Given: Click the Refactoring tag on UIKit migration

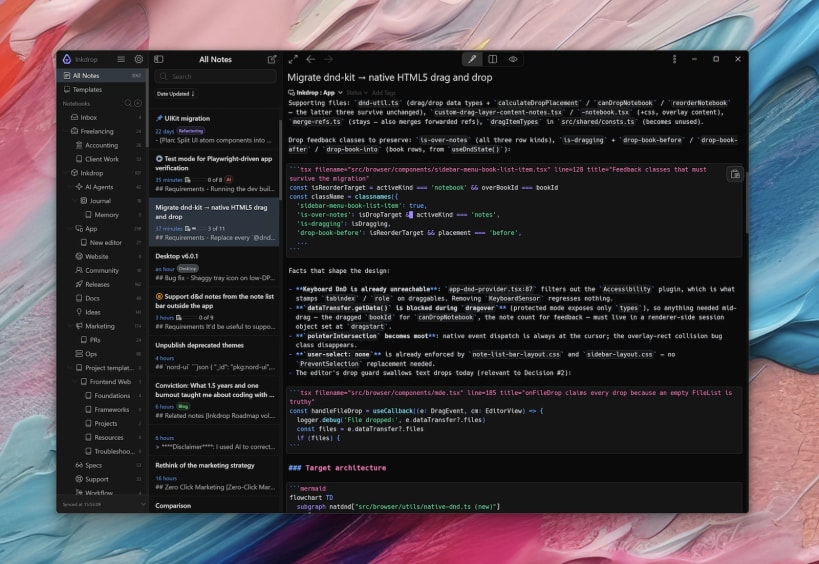Looking at the screenshot, I should click(x=191, y=131).
